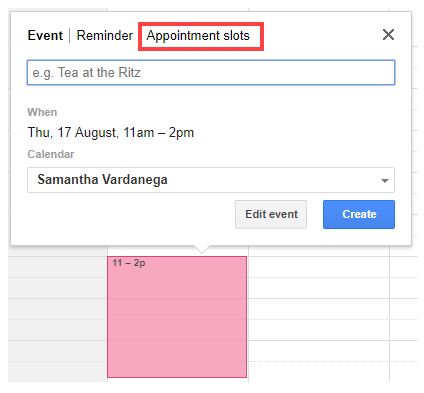
Task: Switch to the Event tab
Action: click(x=45, y=35)
